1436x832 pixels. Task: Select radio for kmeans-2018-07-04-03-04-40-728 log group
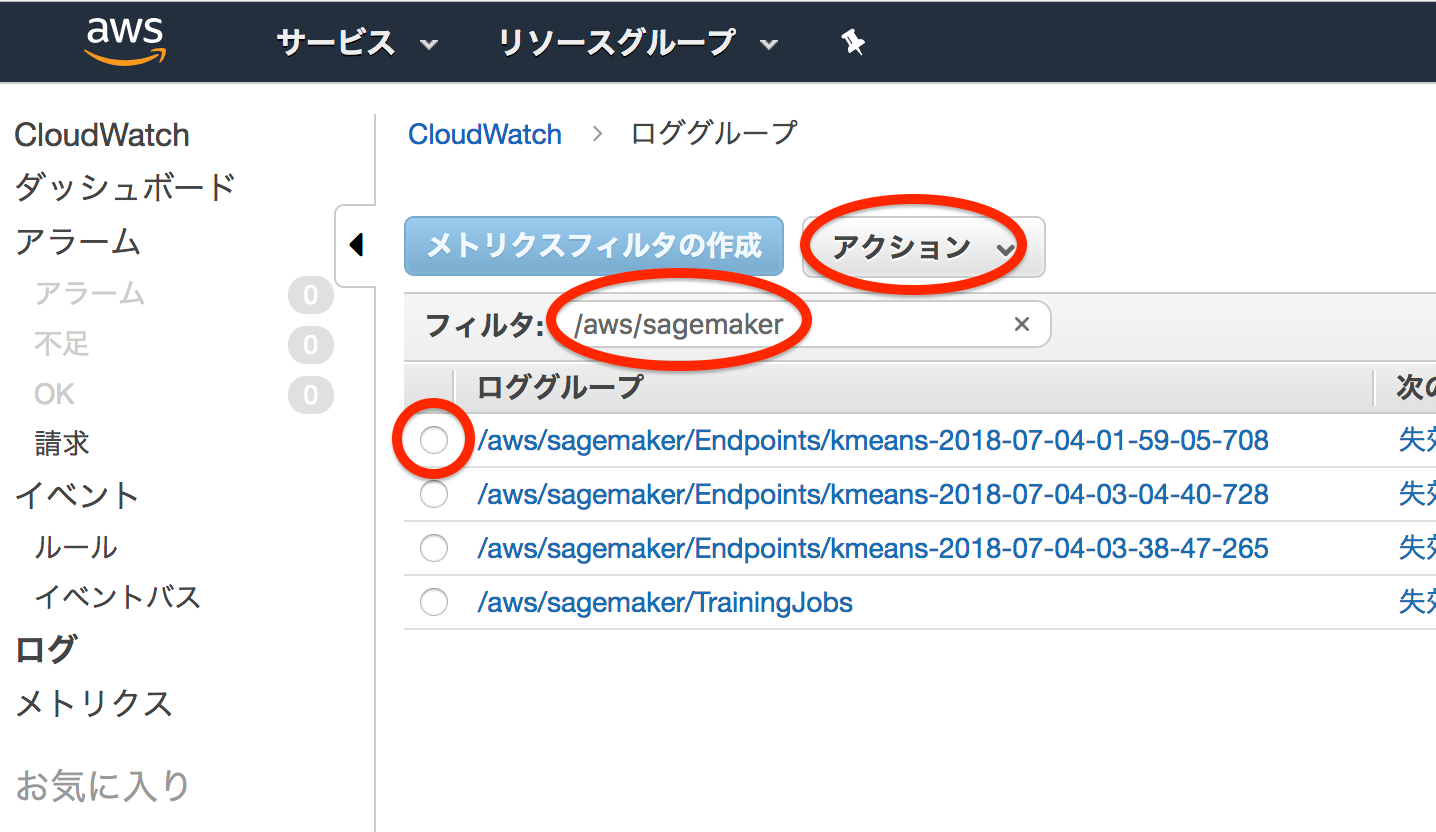[434, 494]
